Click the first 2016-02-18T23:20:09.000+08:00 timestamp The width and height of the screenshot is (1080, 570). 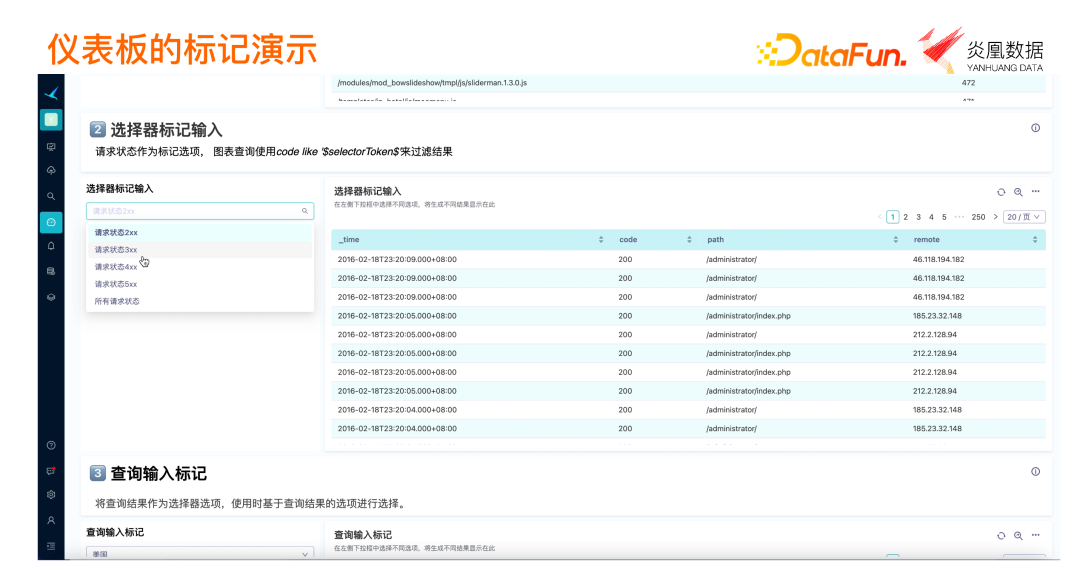[397, 260]
